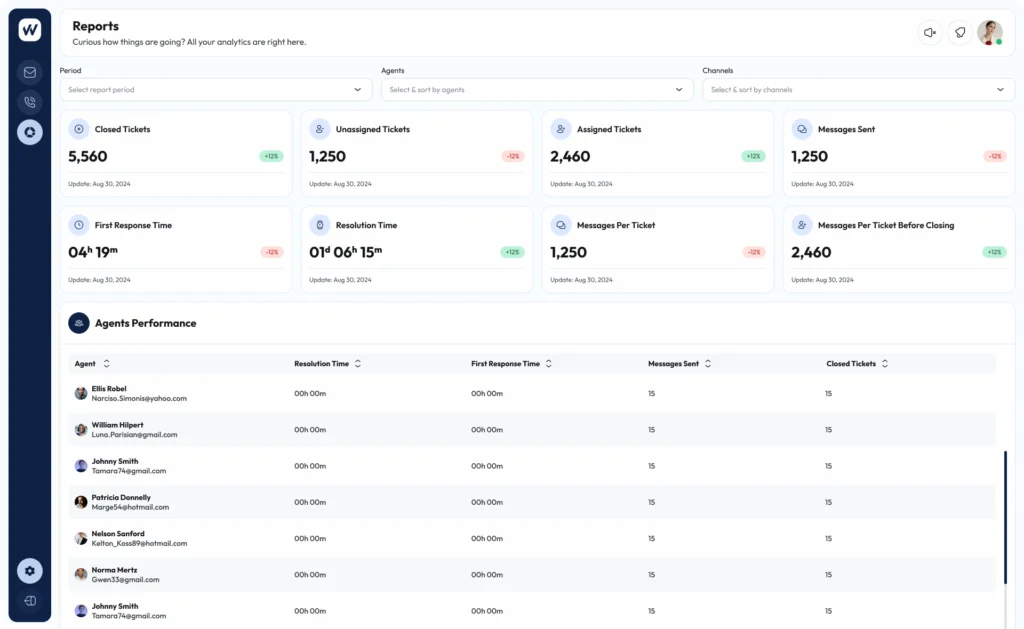The image size is (1024, 629).
Task: Sort by Resolution Time column header
Action: [x=358, y=364]
